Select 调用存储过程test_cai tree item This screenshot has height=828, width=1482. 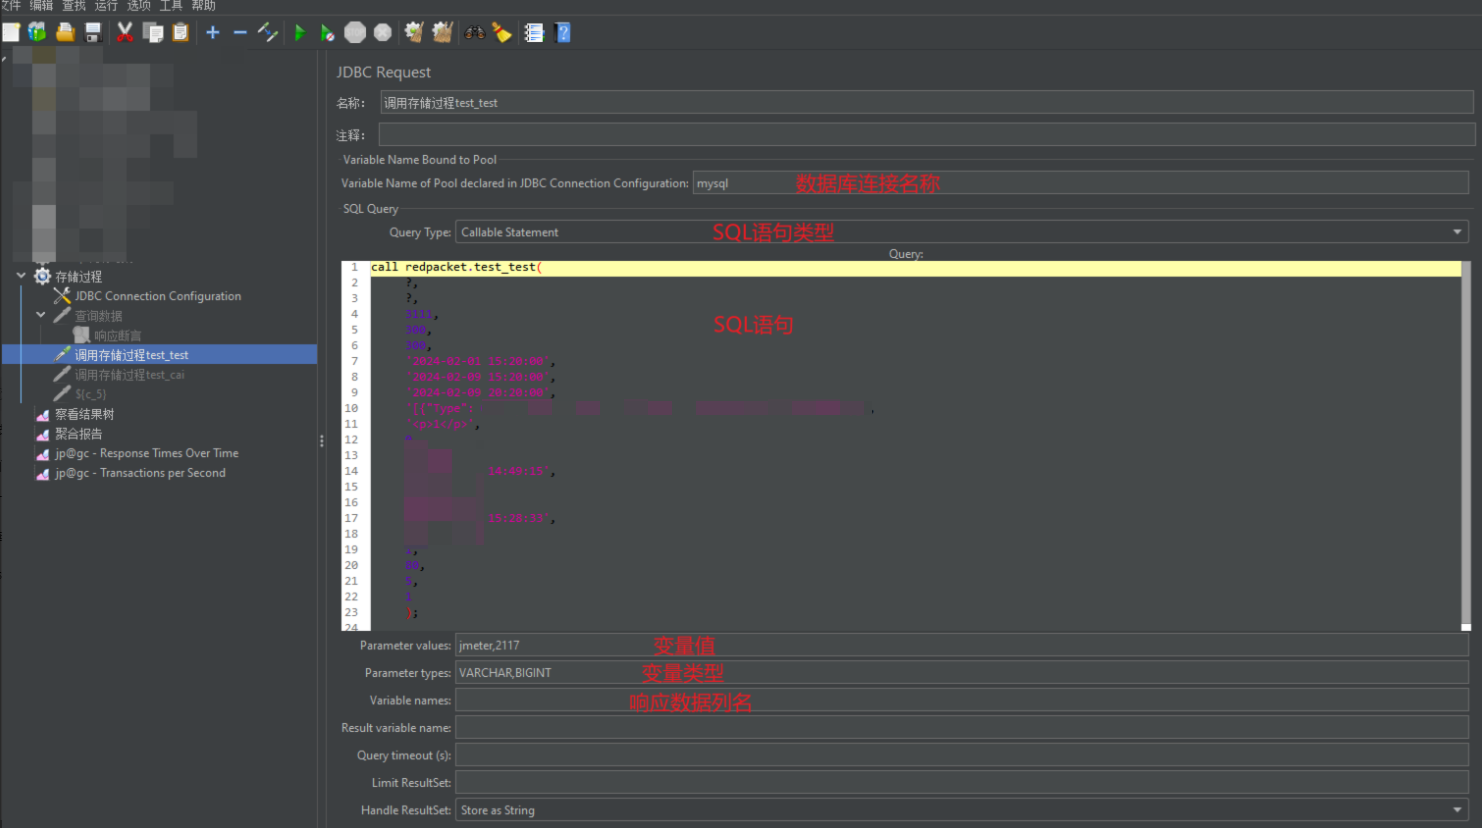(129, 375)
